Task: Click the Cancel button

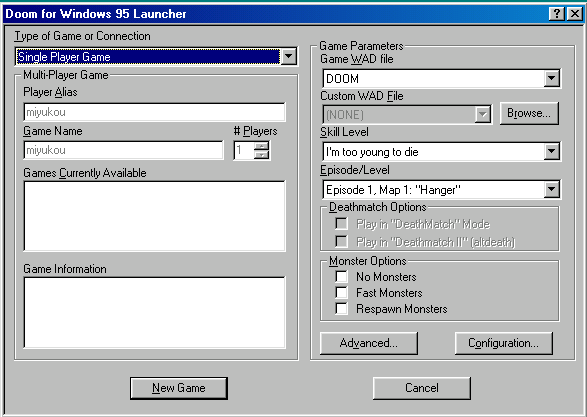Action: [x=422, y=388]
